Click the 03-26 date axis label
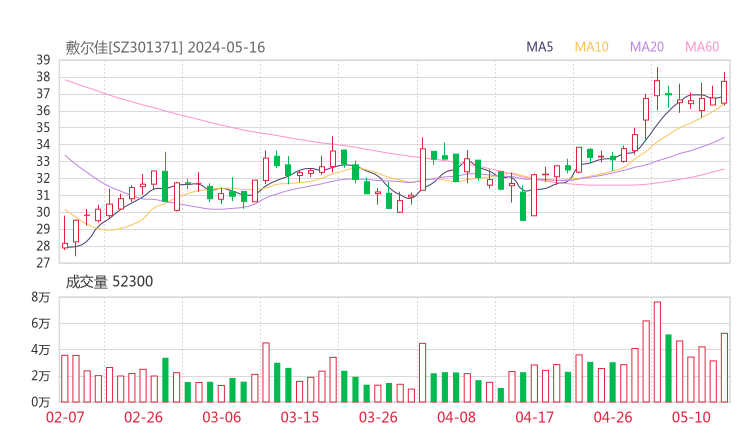The height and width of the screenshot is (440, 740). [x=378, y=417]
